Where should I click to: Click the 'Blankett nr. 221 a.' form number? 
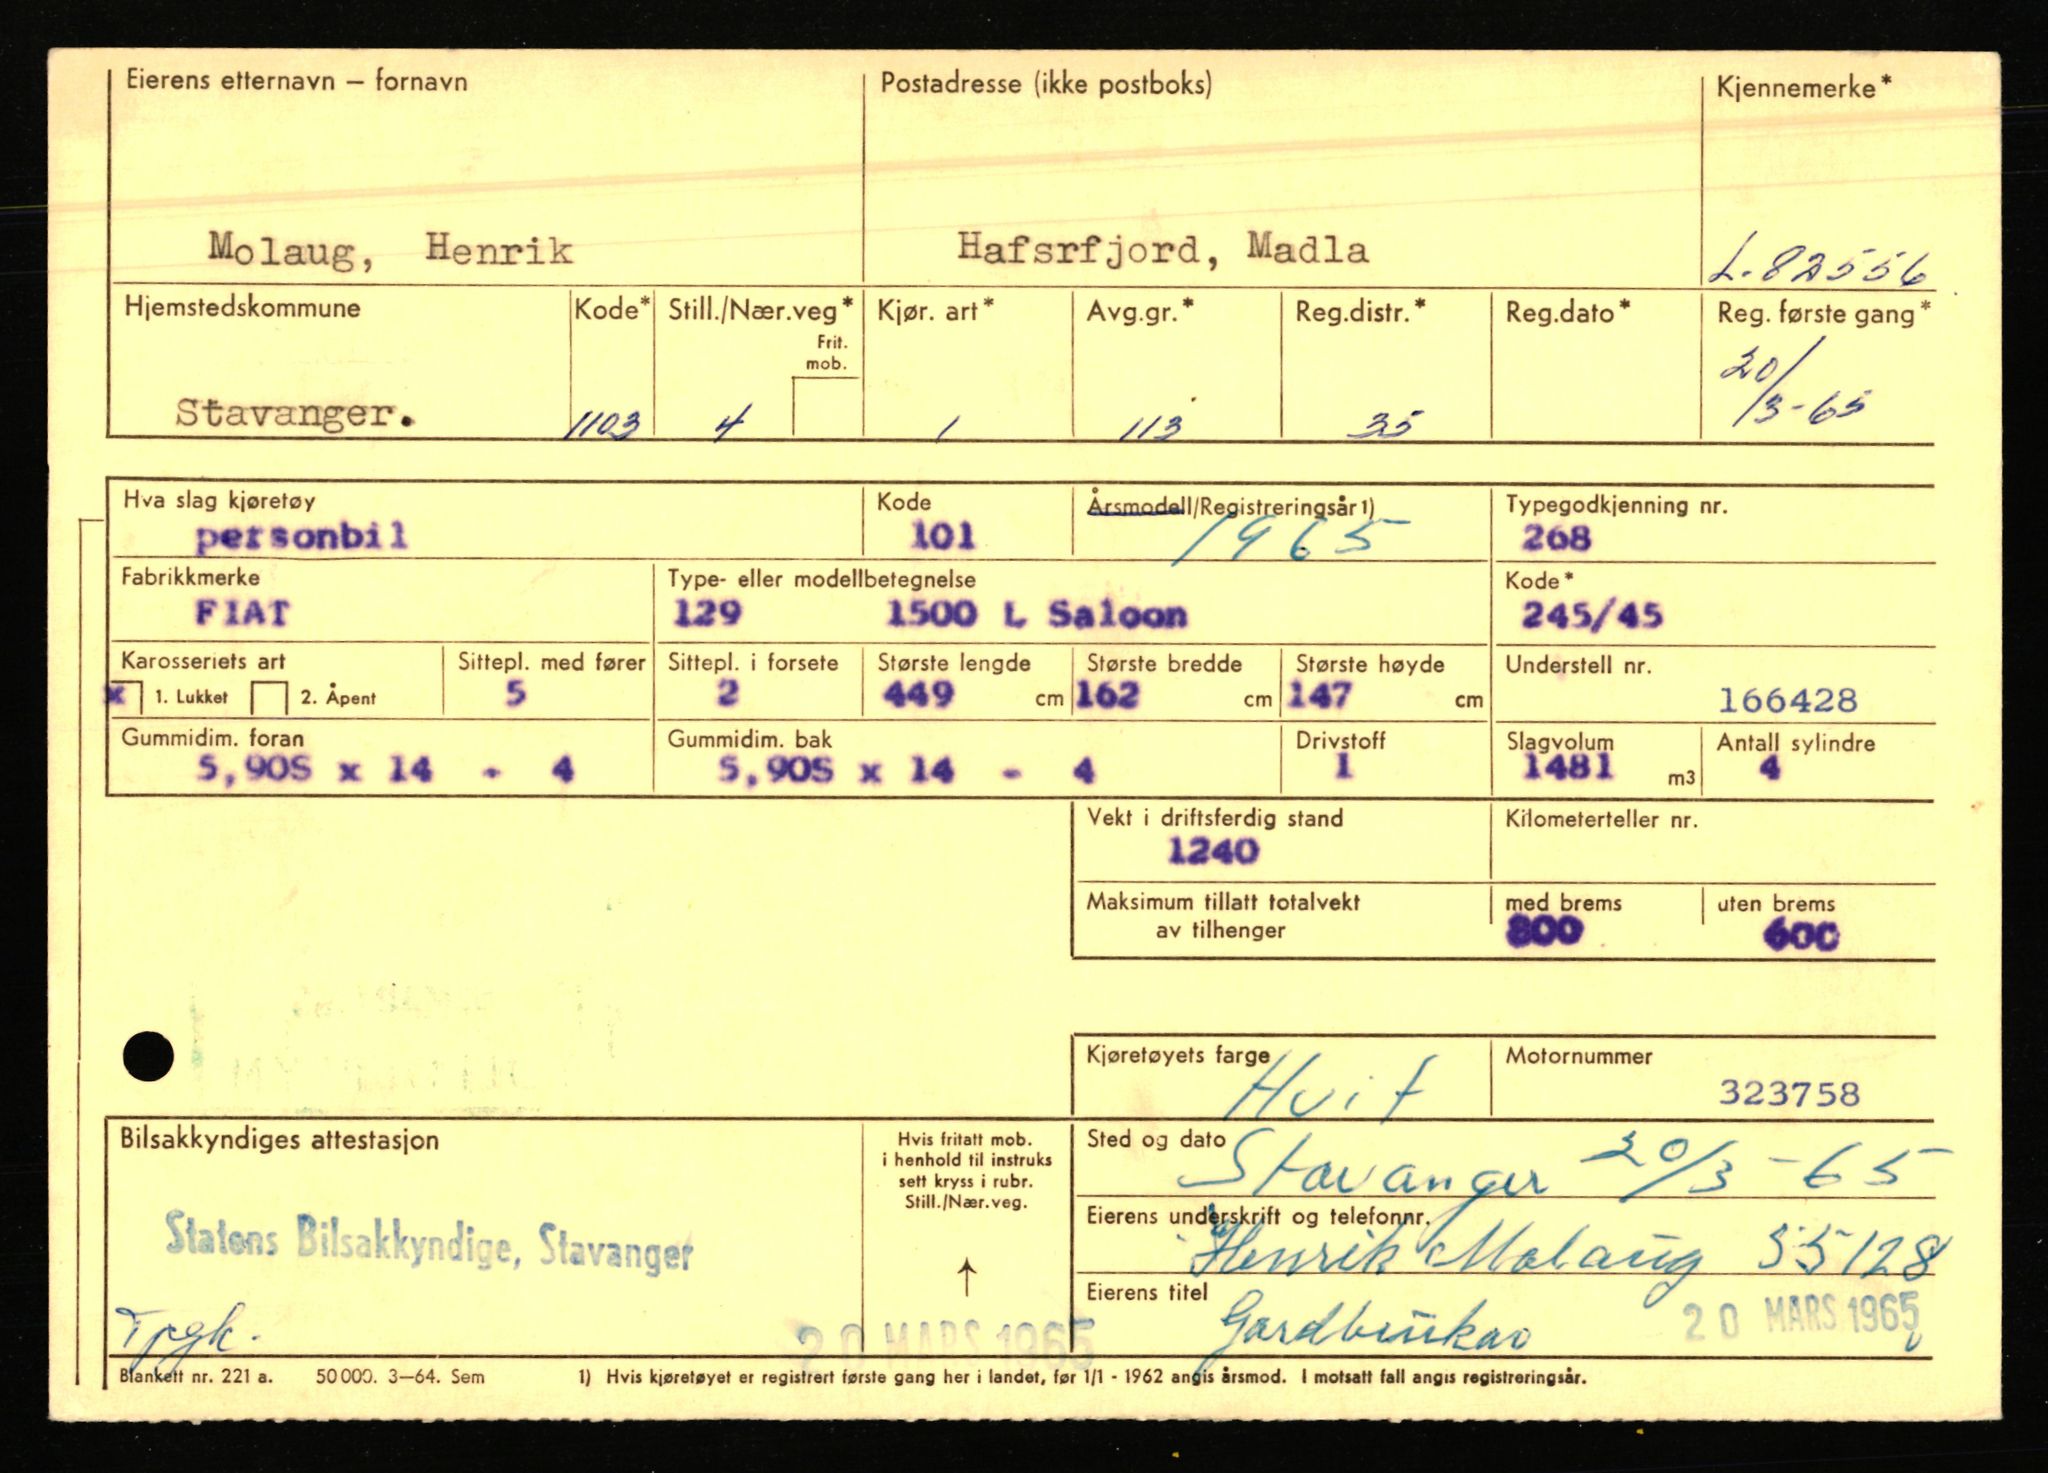click(196, 1376)
